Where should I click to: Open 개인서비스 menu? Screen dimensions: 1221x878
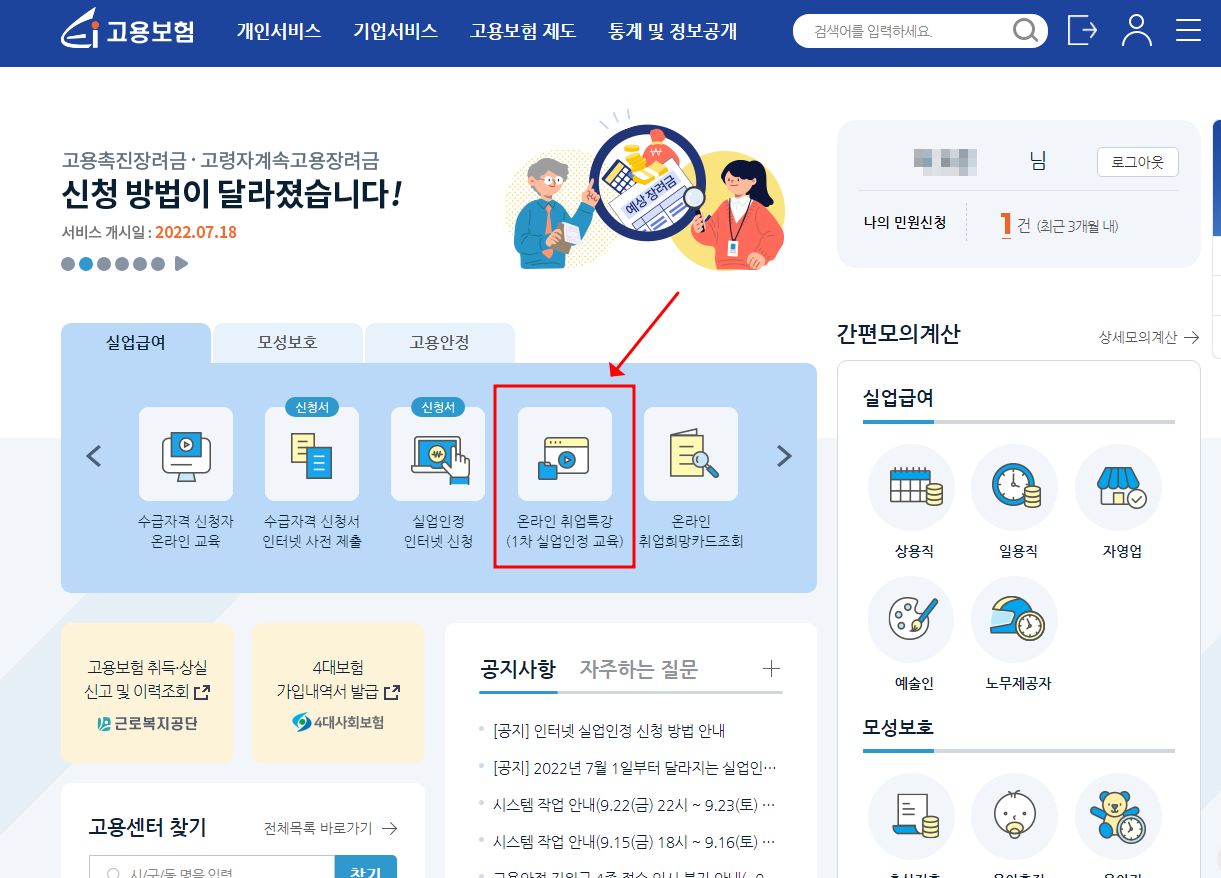tap(279, 31)
